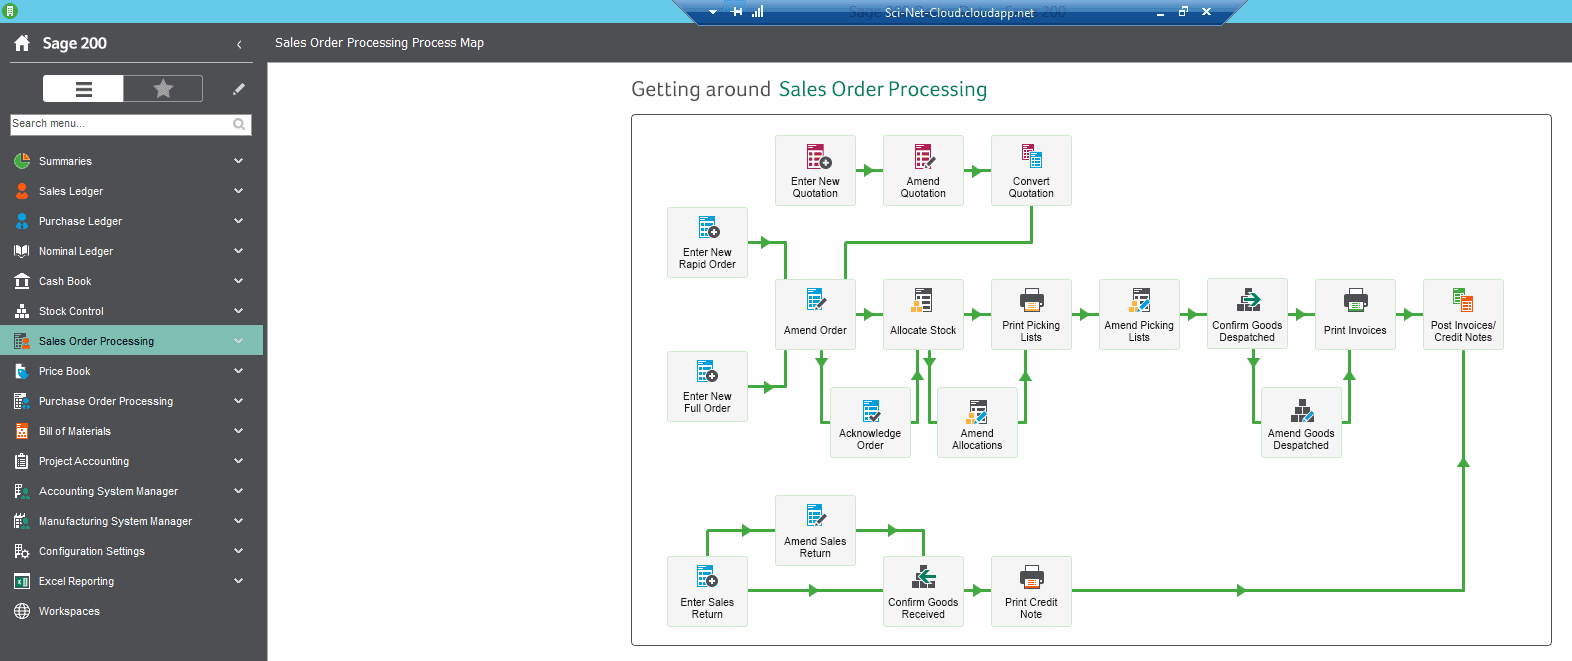Expand the Price Book chevron
Image resolution: width=1572 pixels, height=661 pixels.
click(238, 371)
